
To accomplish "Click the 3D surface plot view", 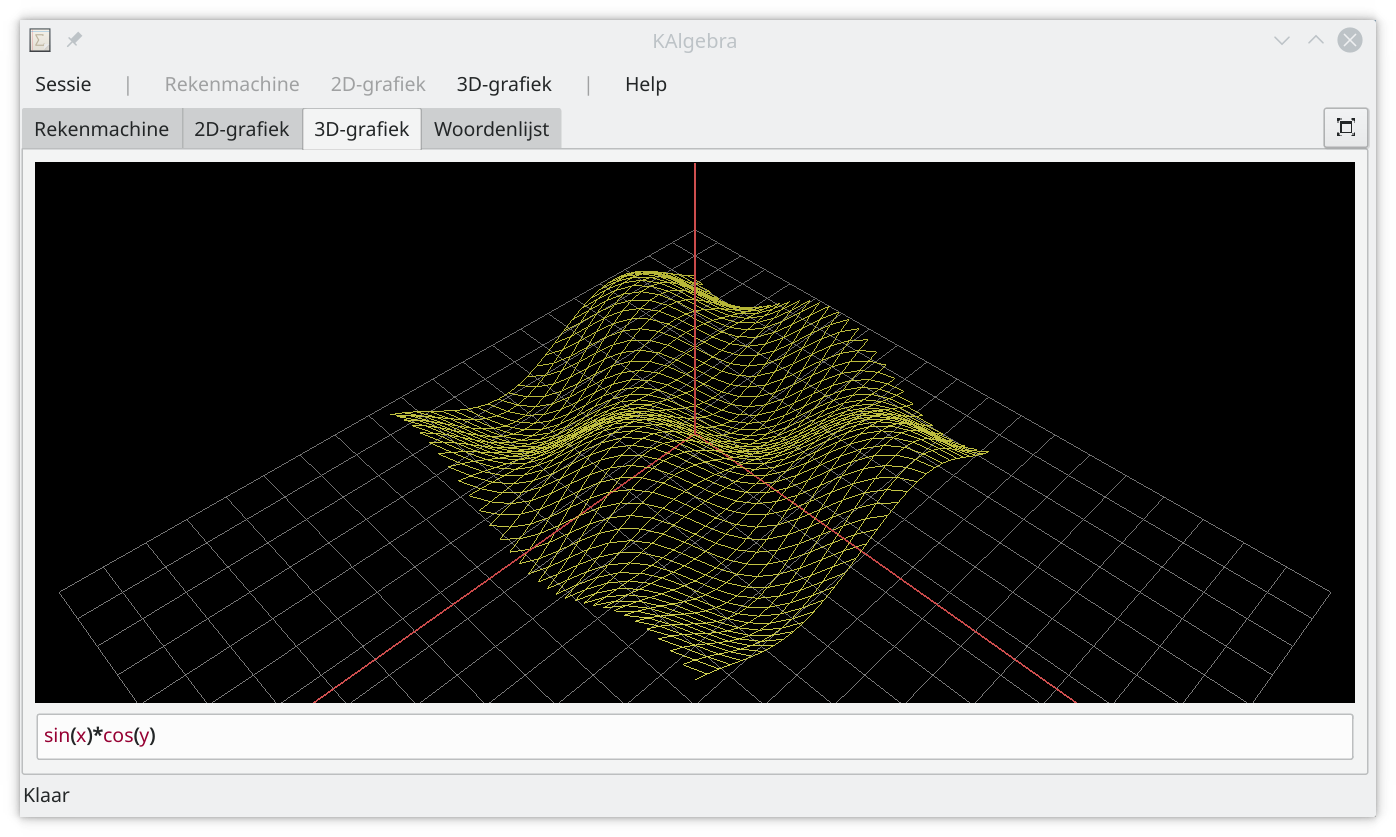I will click(x=695, y=433).
